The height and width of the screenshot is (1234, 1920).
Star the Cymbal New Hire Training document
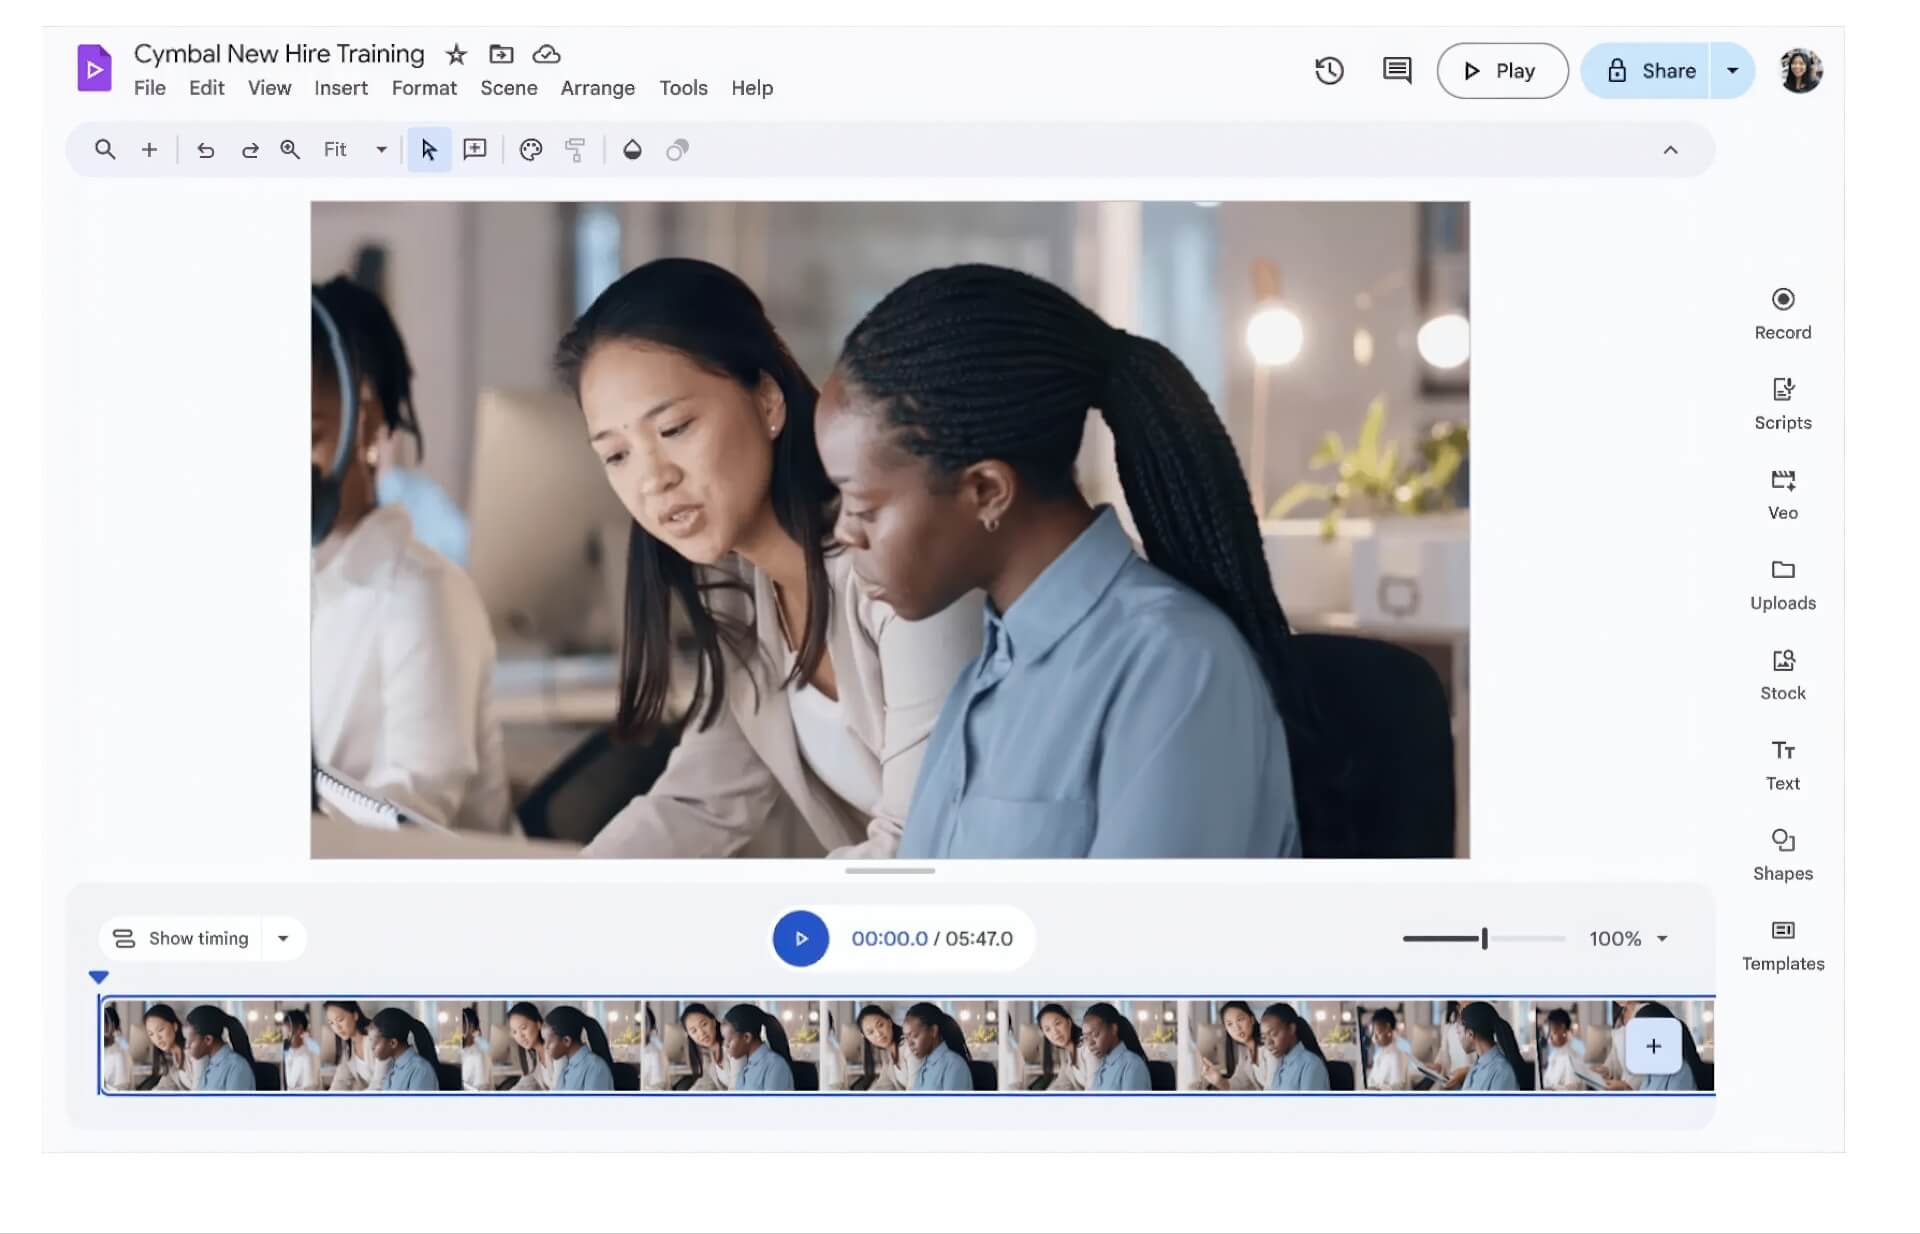[456, 54]
